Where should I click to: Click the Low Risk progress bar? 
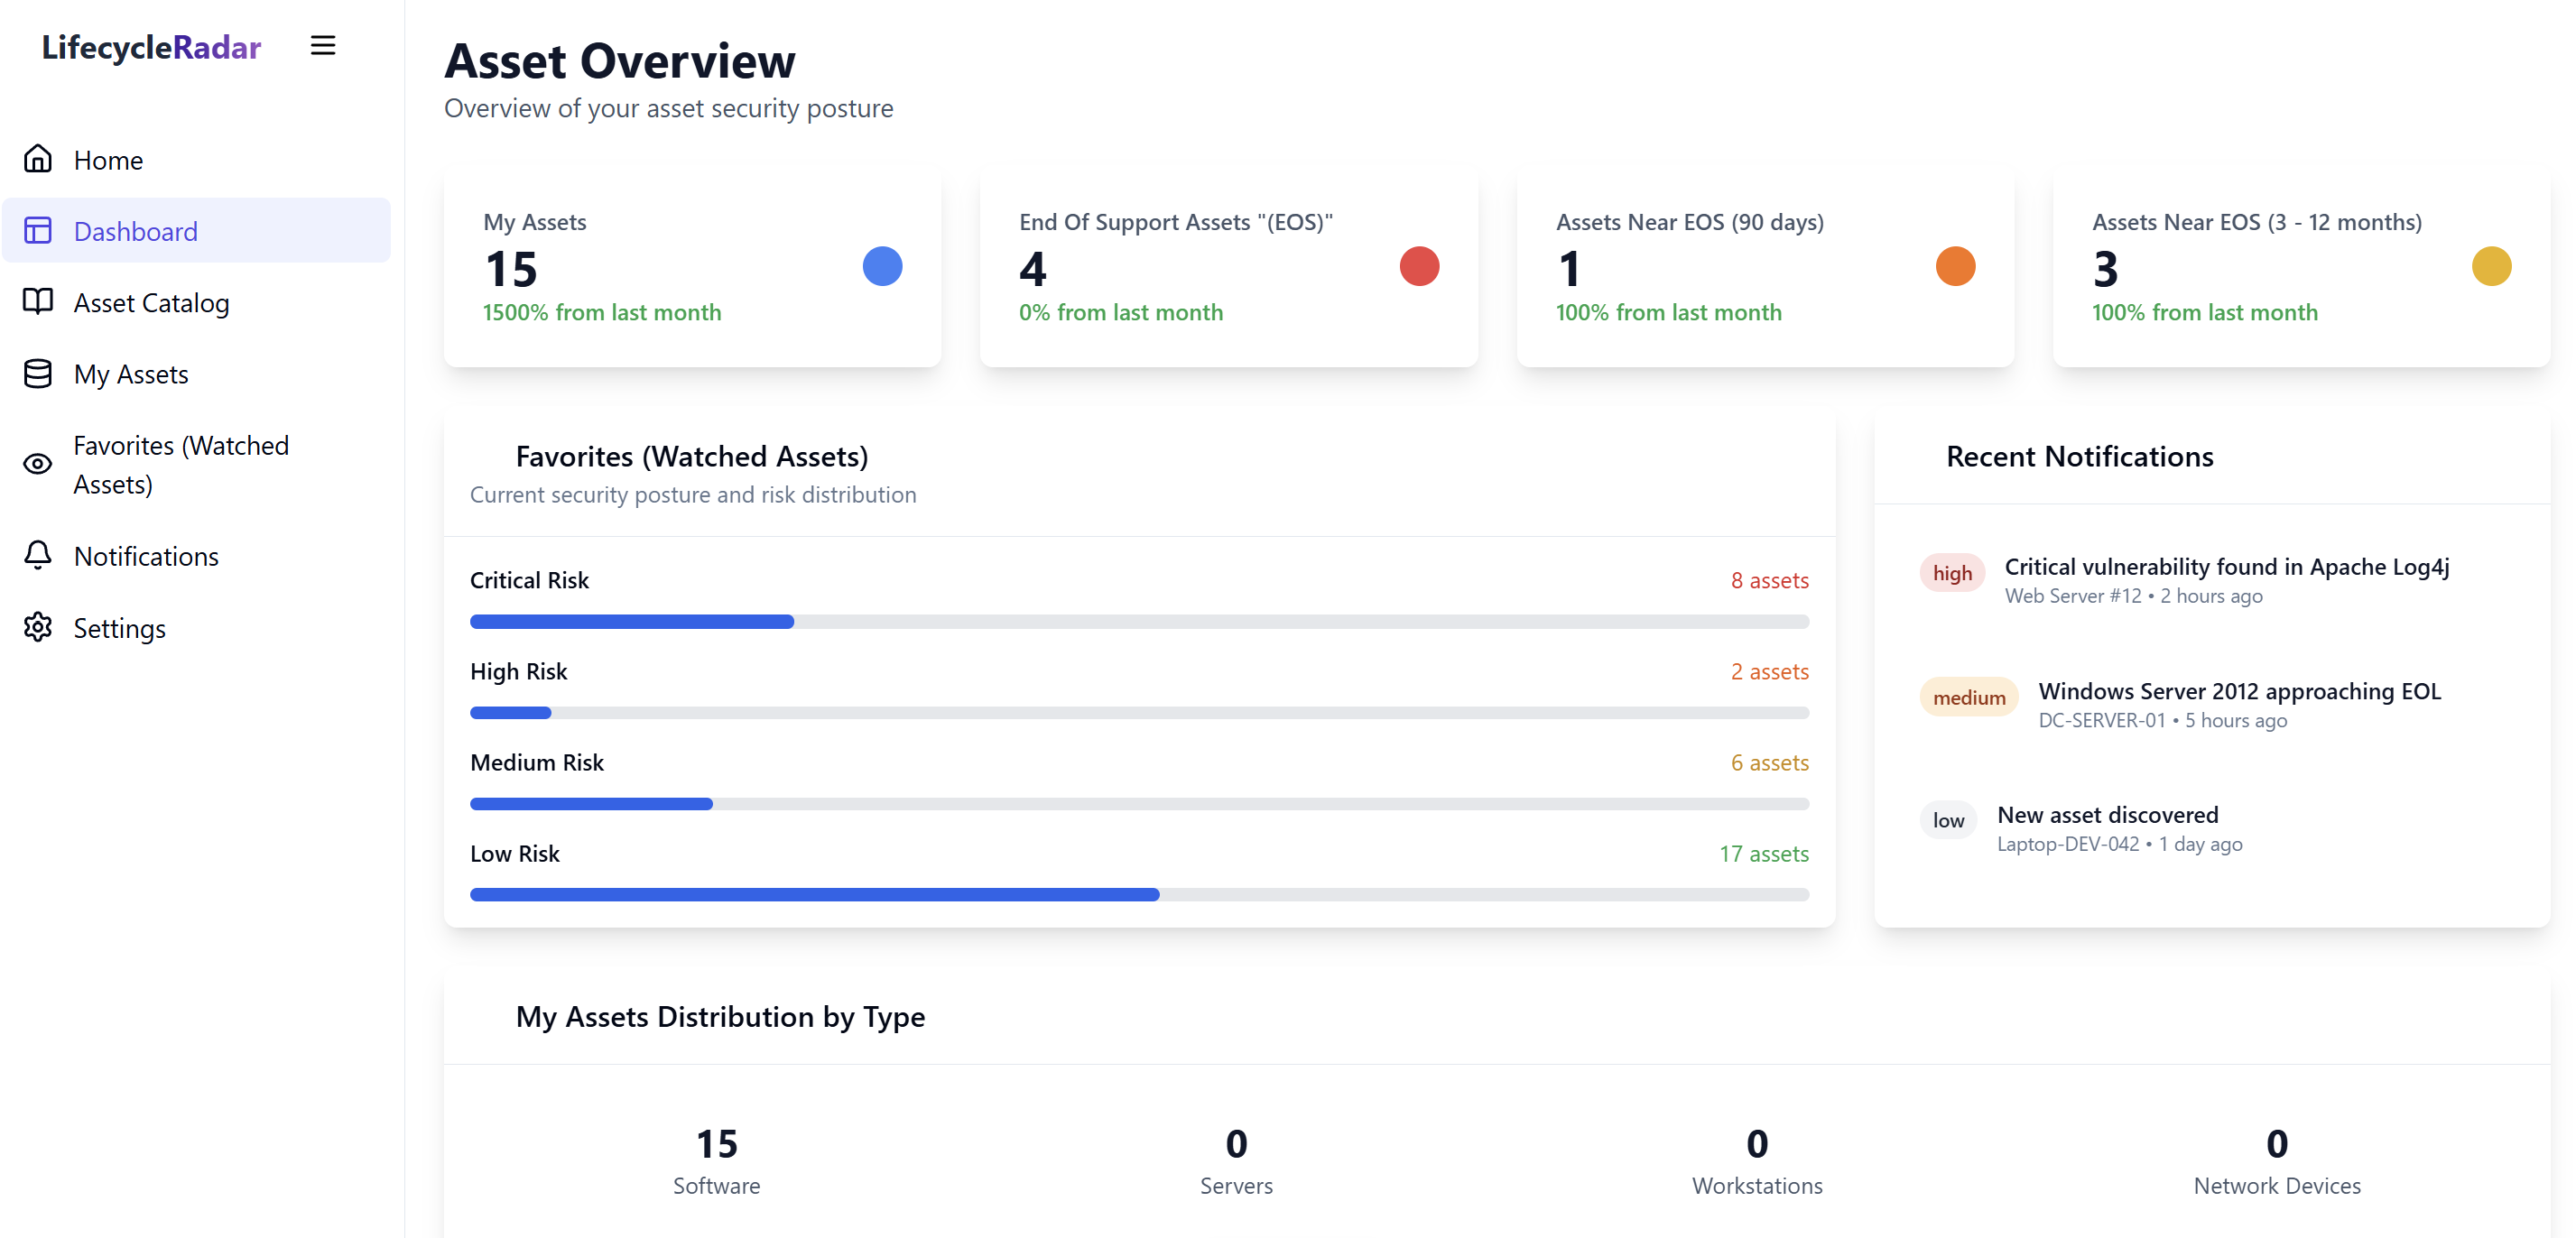point(1139,895)
